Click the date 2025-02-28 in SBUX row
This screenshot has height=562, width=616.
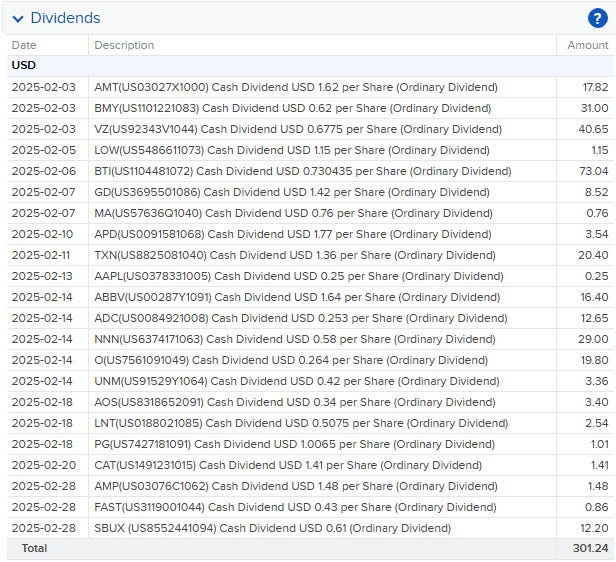click(x=44, y=529)
